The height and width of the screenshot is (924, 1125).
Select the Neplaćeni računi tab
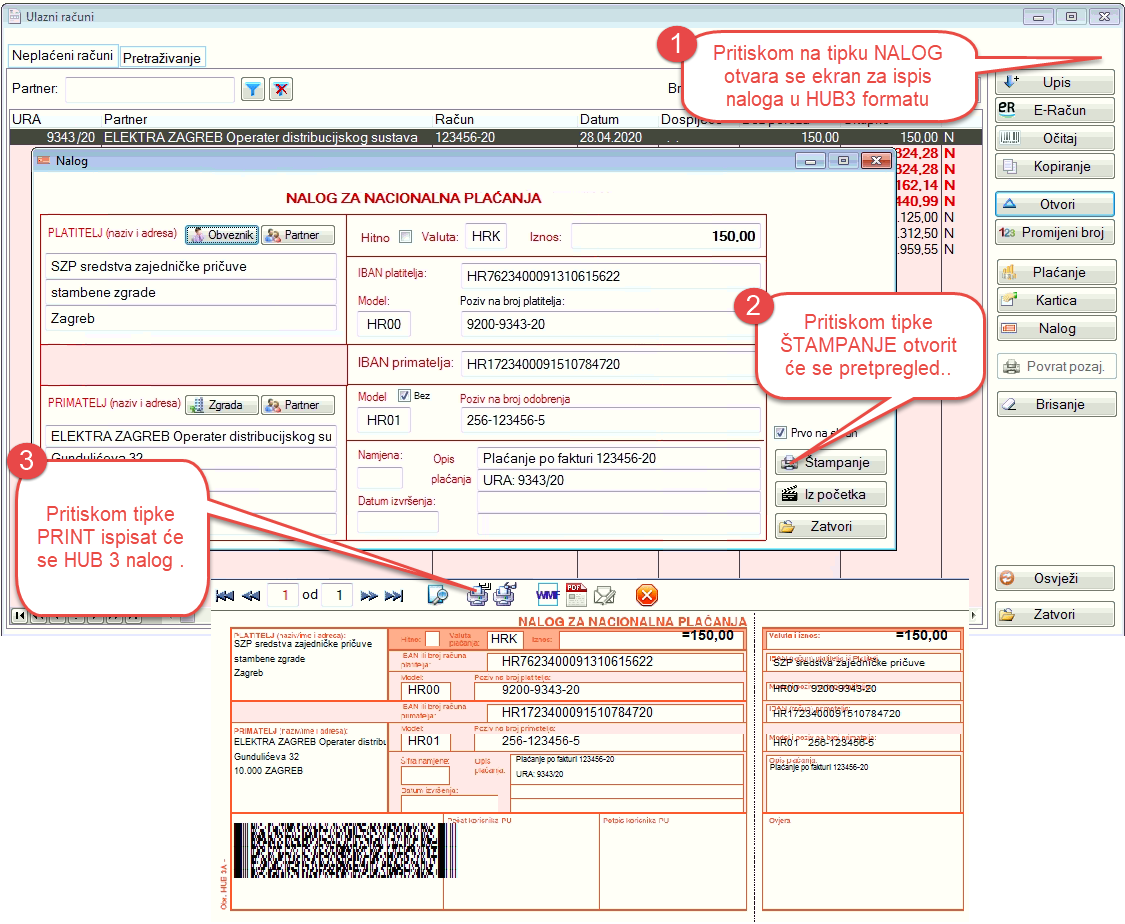(63, 55)
